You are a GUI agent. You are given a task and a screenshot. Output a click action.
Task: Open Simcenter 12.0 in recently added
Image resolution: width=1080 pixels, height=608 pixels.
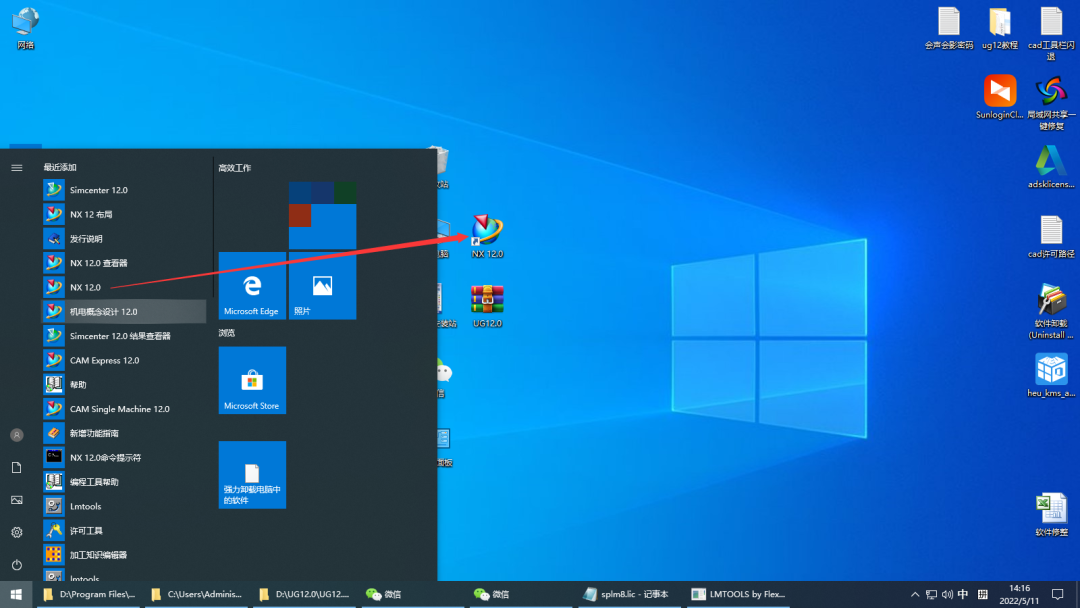click(98, 190)
